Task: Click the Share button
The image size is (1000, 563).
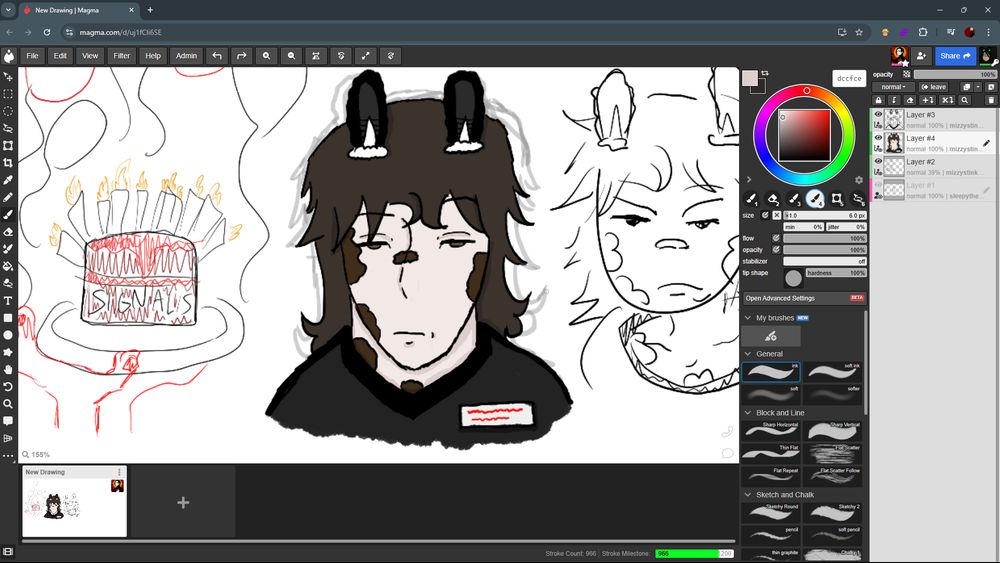Action: click(955, 56)
